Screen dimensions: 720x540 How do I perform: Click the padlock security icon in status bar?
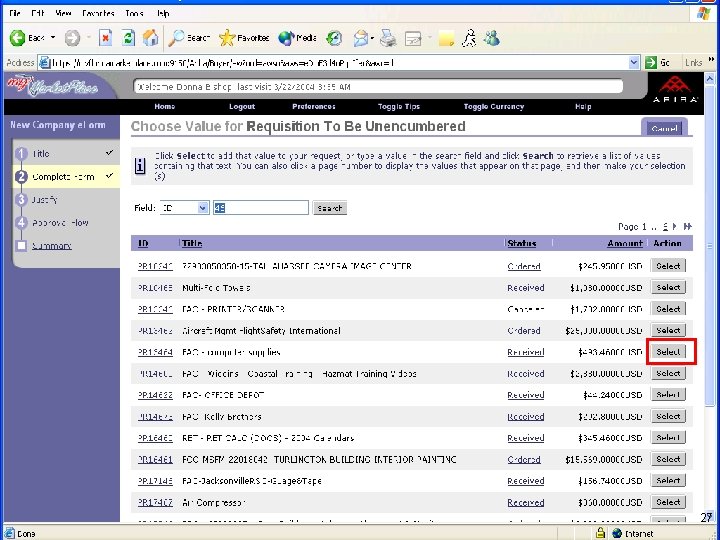[600, 533]
